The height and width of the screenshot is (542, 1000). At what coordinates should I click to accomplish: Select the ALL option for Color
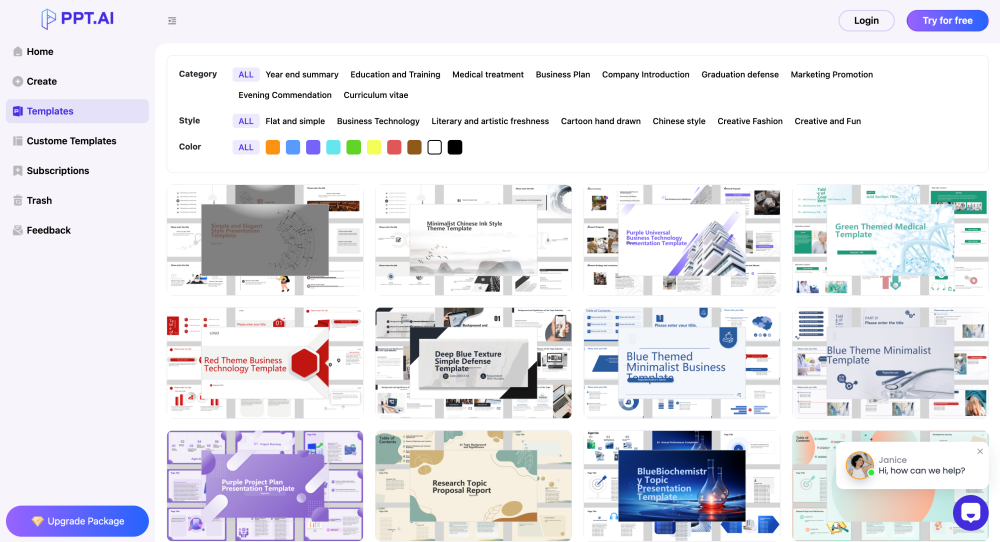(246, 147)
